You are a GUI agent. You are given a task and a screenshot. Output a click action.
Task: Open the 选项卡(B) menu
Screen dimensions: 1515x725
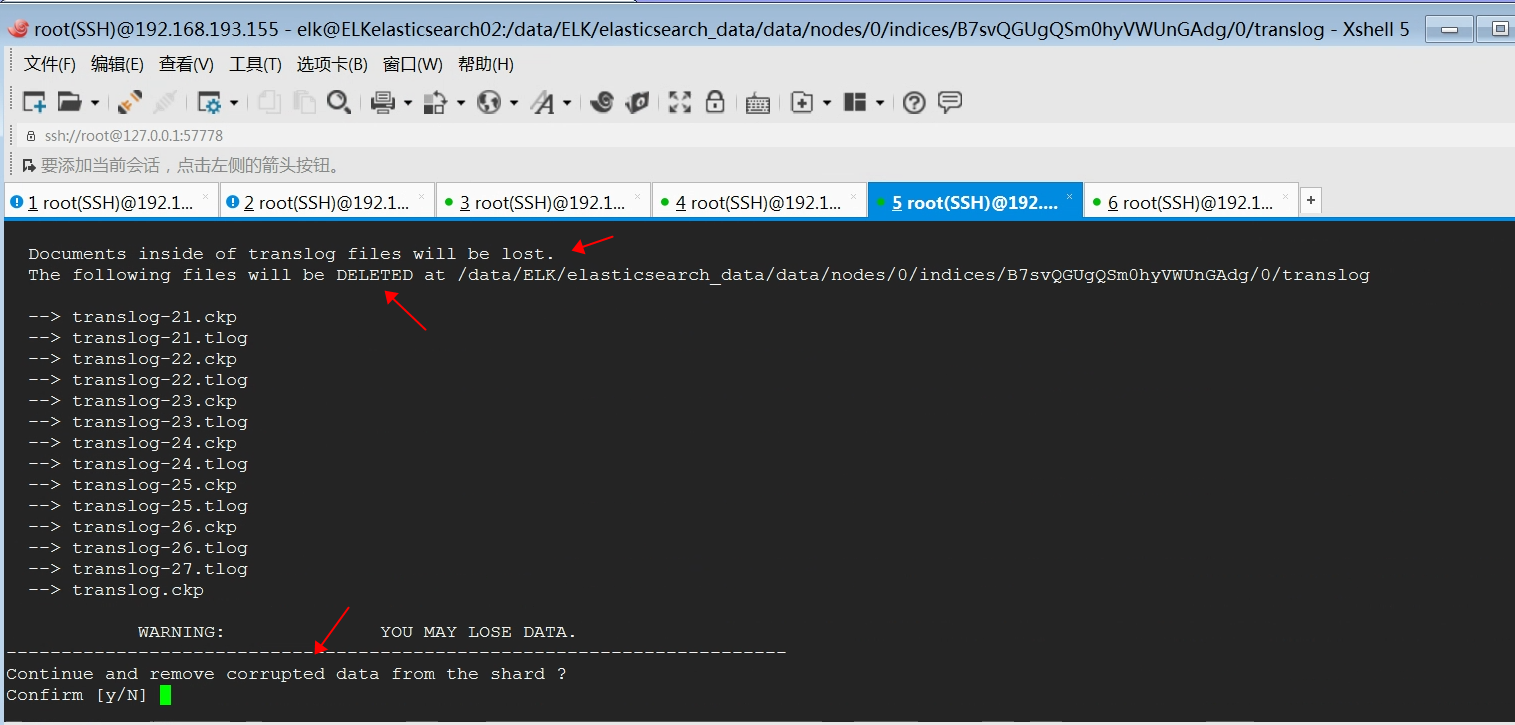[x=332, y=64]
